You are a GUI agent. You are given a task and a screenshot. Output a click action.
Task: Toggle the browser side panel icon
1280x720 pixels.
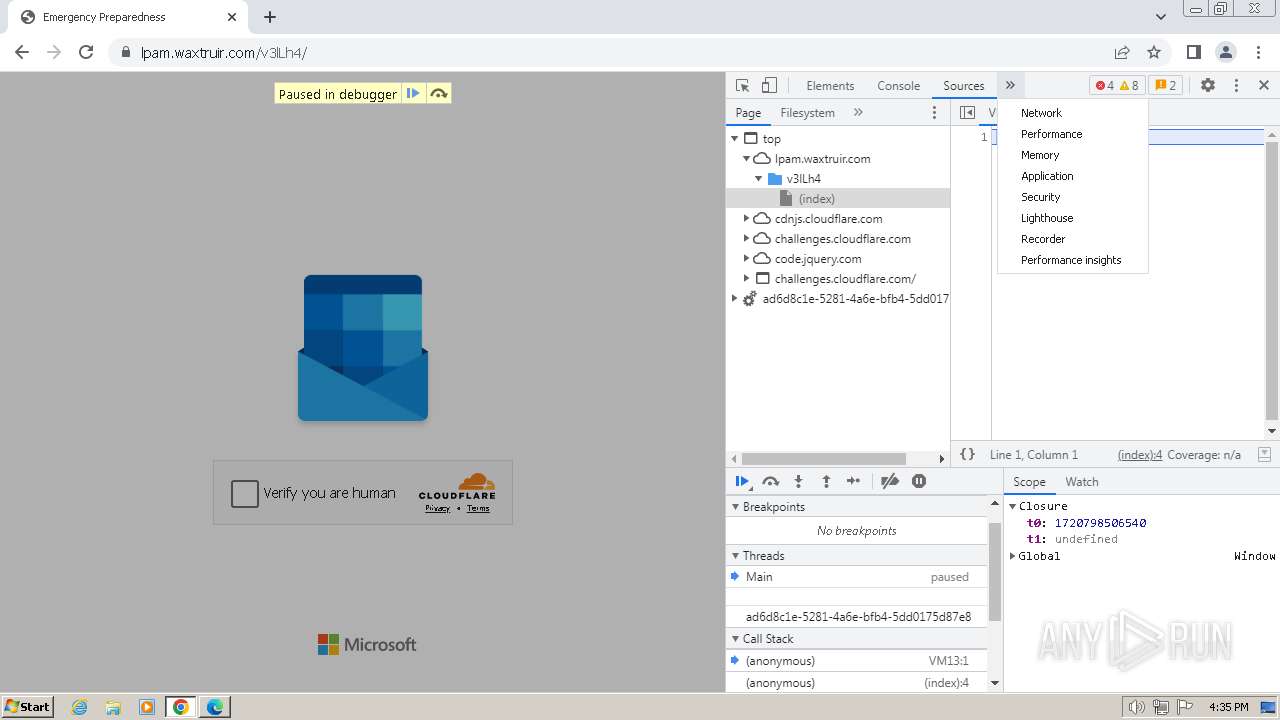(x=1194, y=52)
